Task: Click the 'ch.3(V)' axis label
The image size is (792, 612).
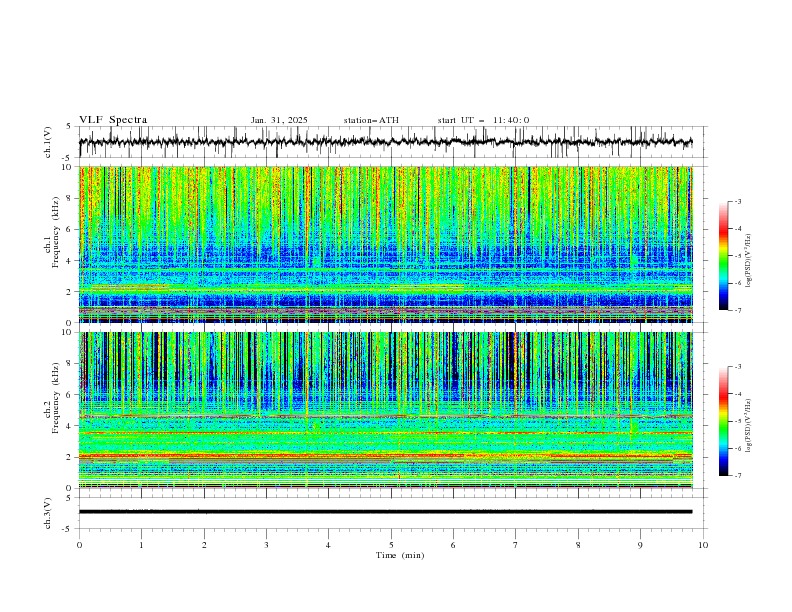Action: coord(48,513)
